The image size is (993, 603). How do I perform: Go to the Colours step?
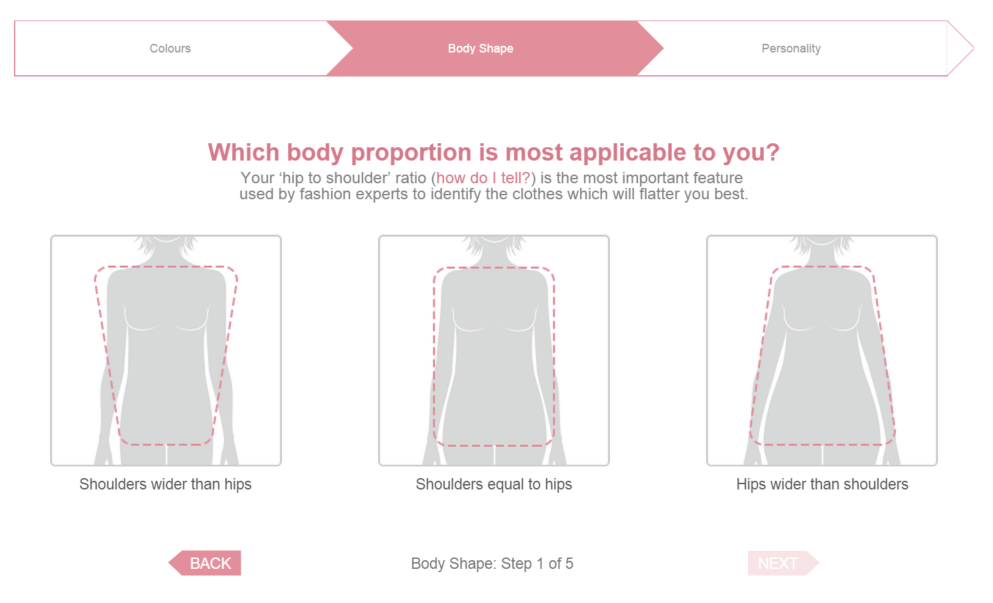pos(170,48)
